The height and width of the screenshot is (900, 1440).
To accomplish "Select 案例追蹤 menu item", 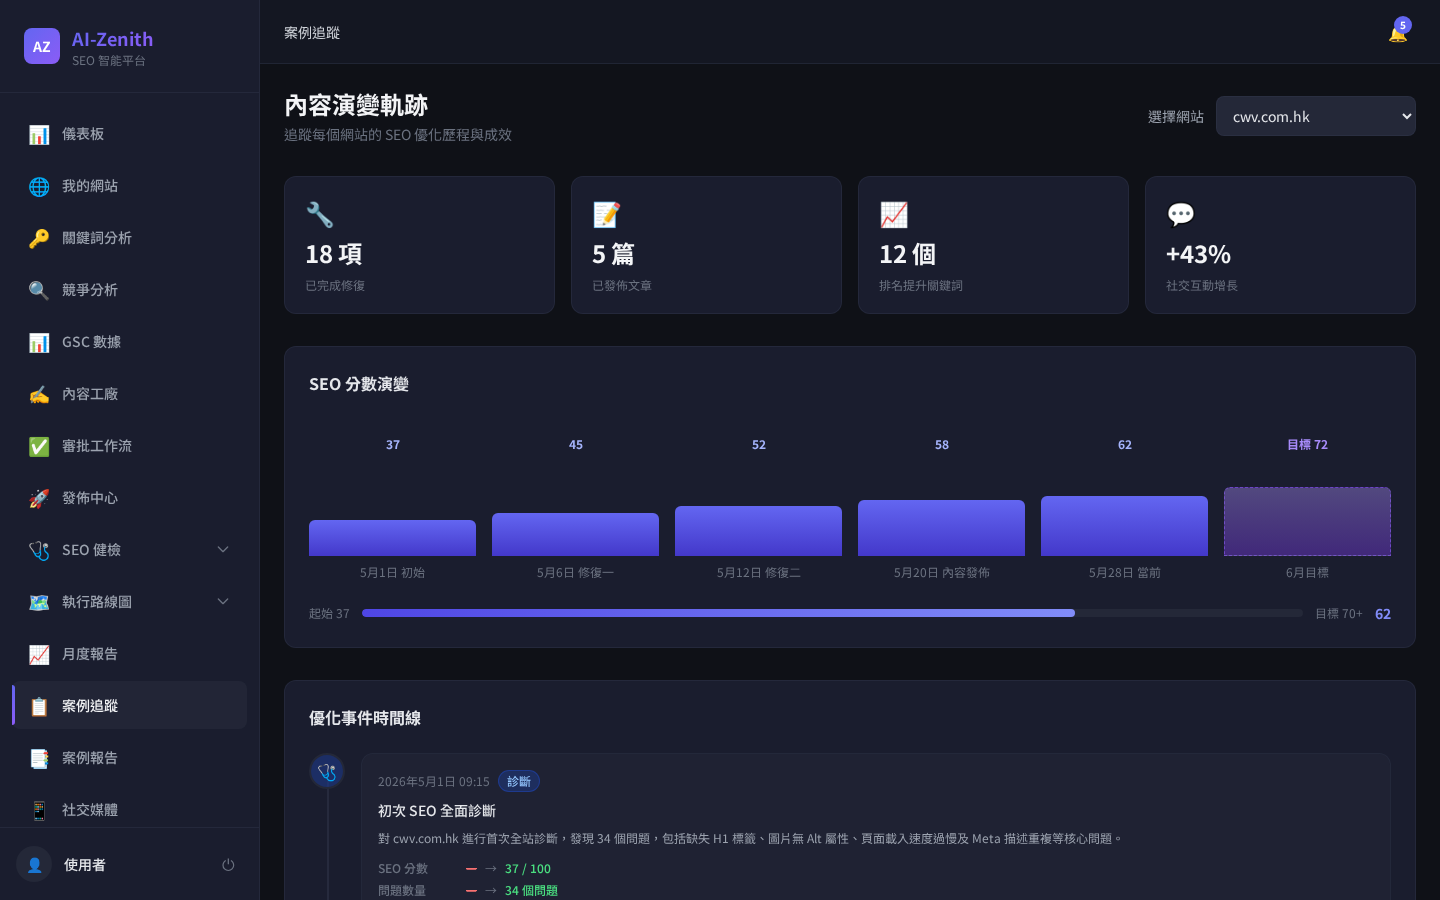I will click(129, 706).
